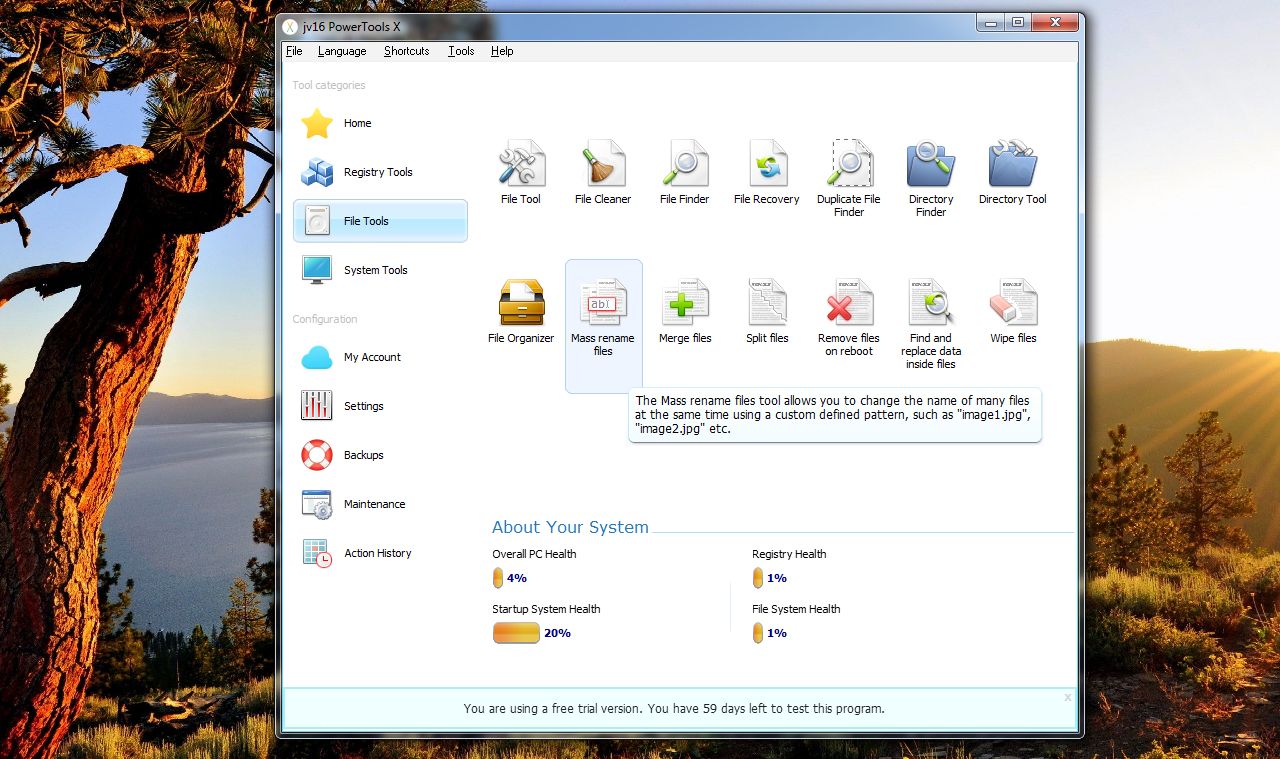Click the Registry Health 1% bar
The width and height of the screenshot is (1280, 759).
pos(757,578)
